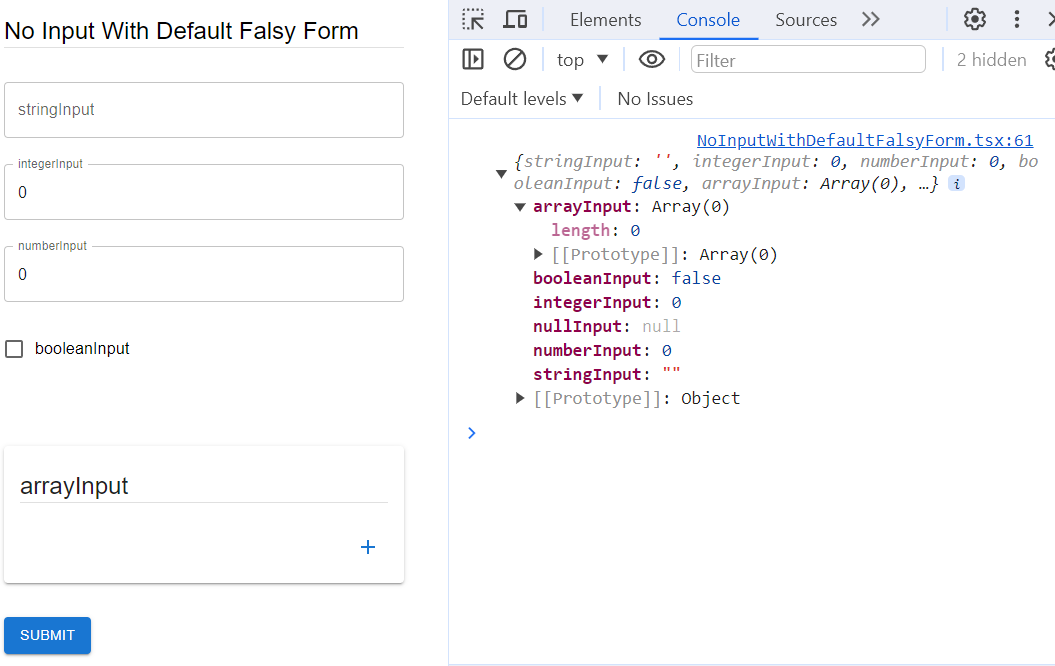The width and height of the screenshot is (1055, 666).
Task: Open the Default levels dropdown
Action: coord(521,99)
